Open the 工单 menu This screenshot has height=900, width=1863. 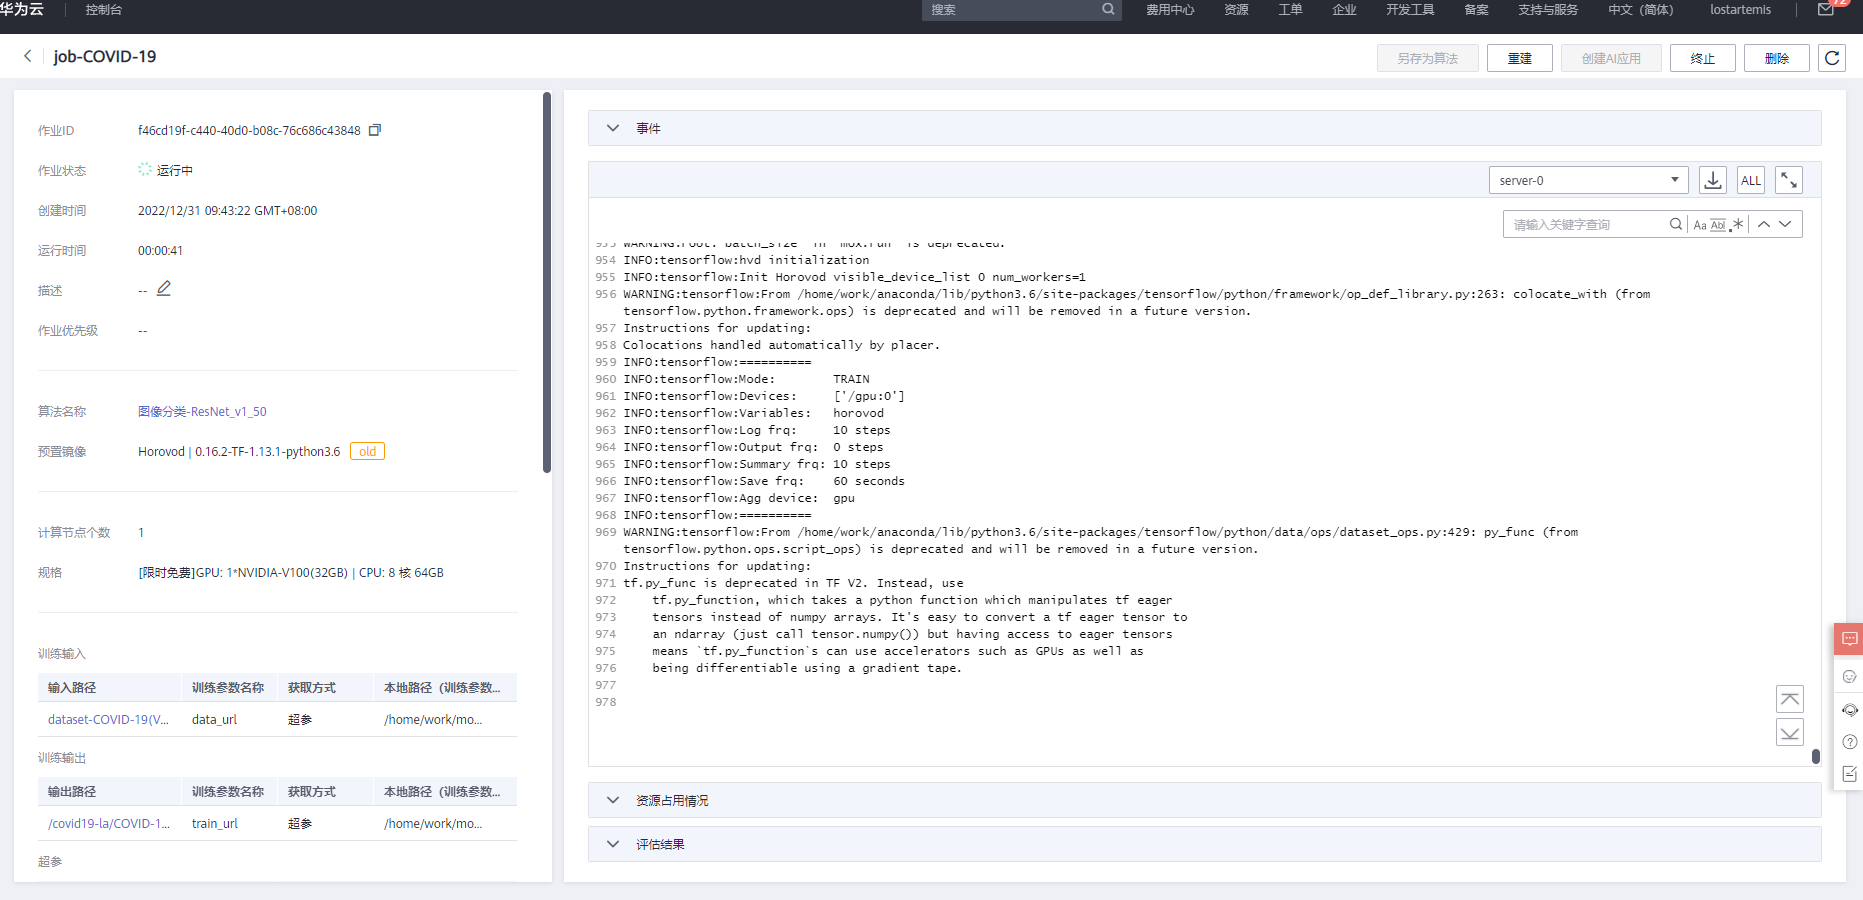[1290, 10]
